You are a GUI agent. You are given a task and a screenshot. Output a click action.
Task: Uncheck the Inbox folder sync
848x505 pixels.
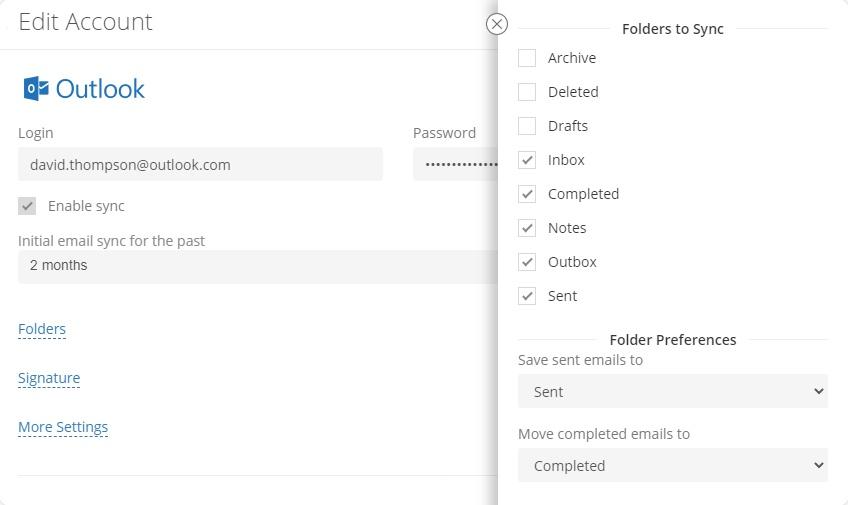point(527,160)
